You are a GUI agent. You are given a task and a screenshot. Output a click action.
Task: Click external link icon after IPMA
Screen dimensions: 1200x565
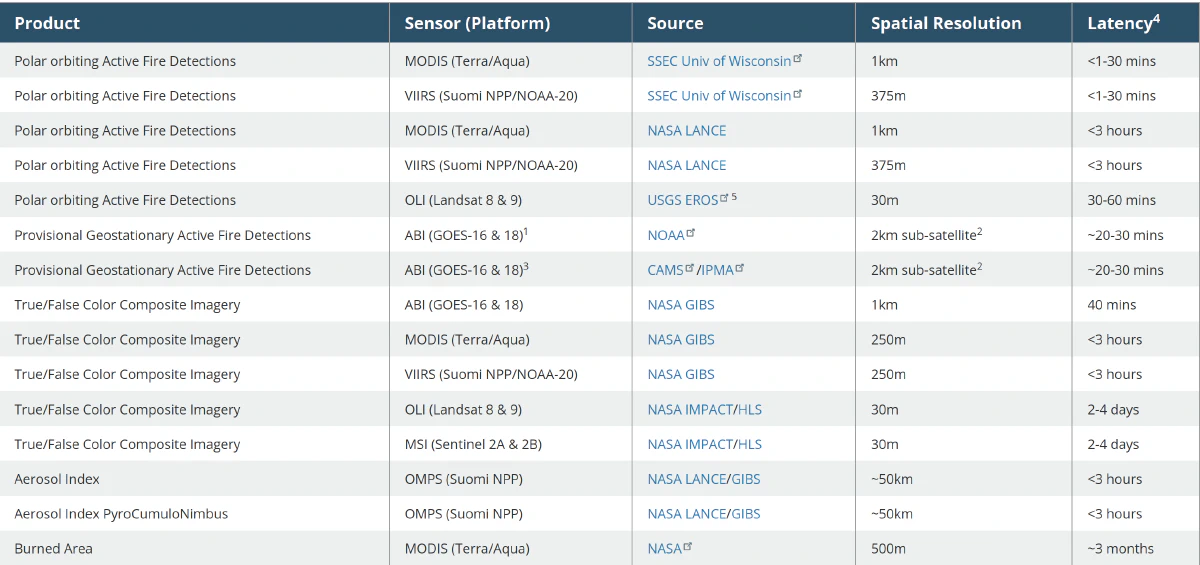[x=740, y=268]
